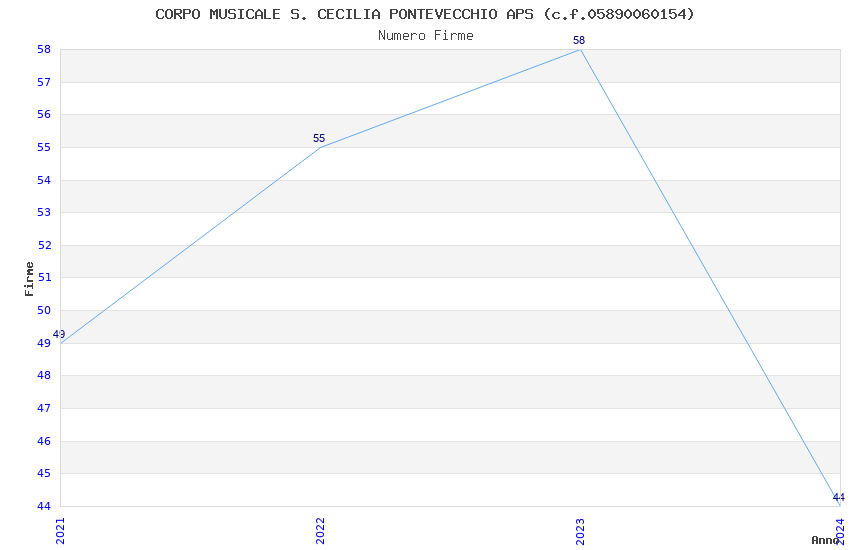Click the chart title CORPO MUSICALE S. CECILIA
The width and height of the screenshot is (850, 550).
425,14
